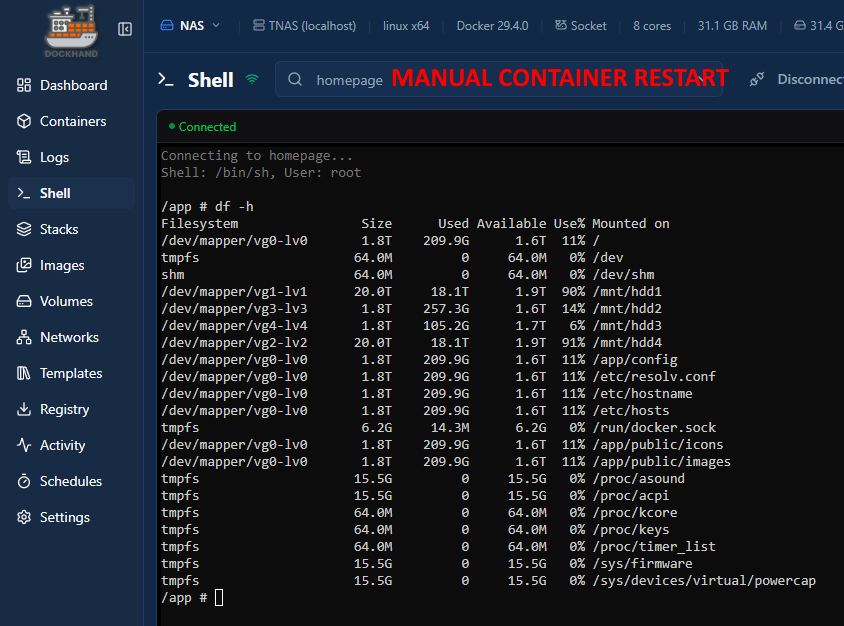Open the Dashboard grid icon
This screenshot has width=844, height=626.
pos(24,85)
